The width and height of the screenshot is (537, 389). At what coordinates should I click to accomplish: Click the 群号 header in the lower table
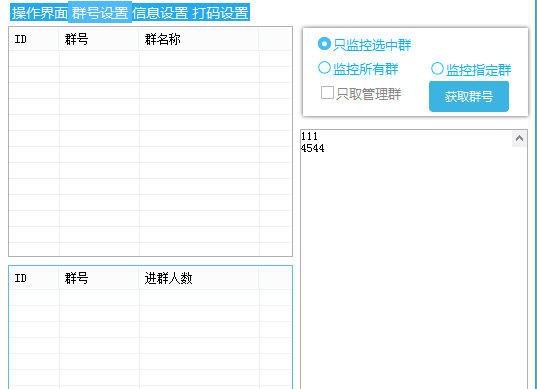(x=99, y=278)
